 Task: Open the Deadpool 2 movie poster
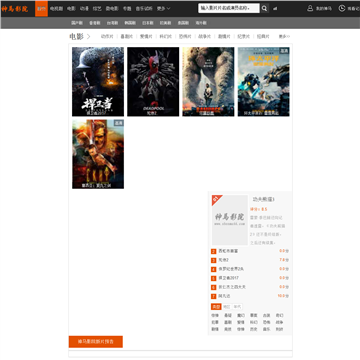click(x=153, y=82)
